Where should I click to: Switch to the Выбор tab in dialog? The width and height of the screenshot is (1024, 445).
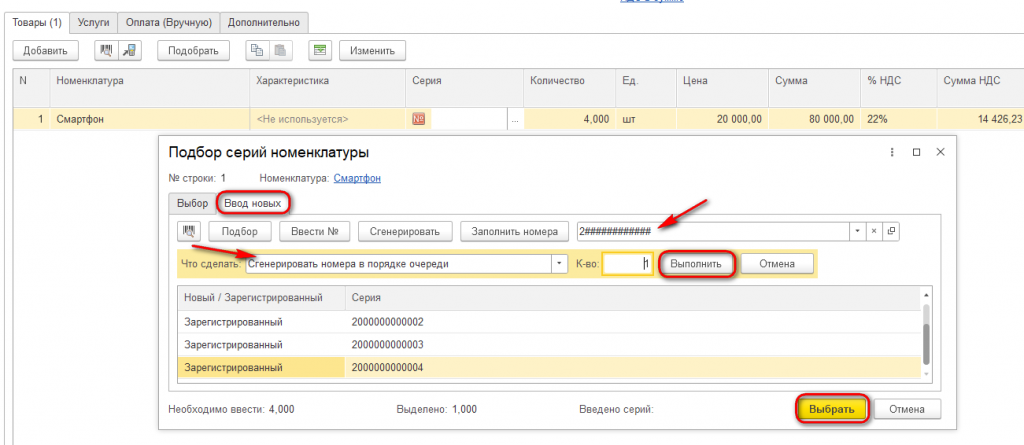coord(193,203)
